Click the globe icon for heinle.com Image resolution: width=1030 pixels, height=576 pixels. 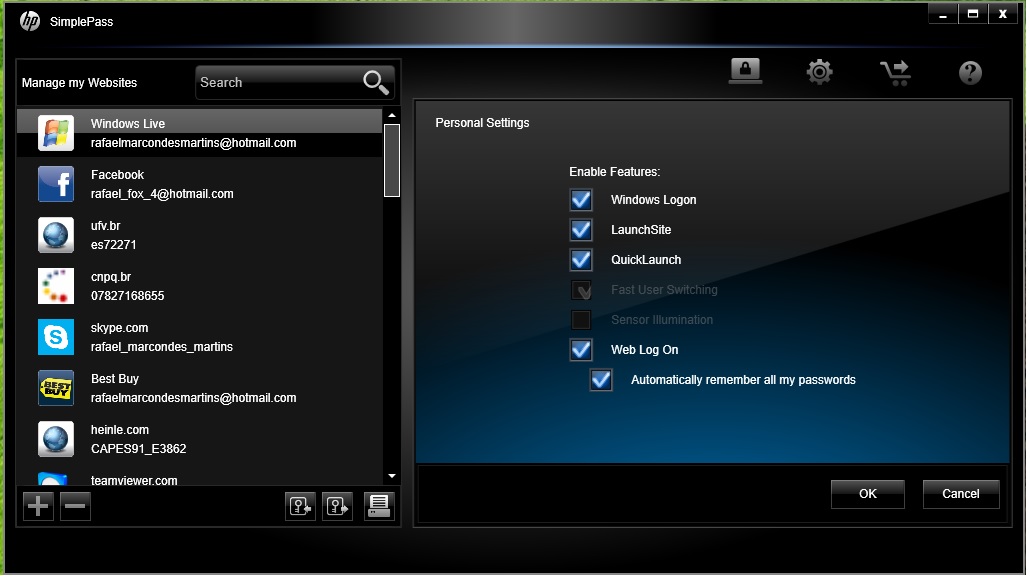click(56, 439)
